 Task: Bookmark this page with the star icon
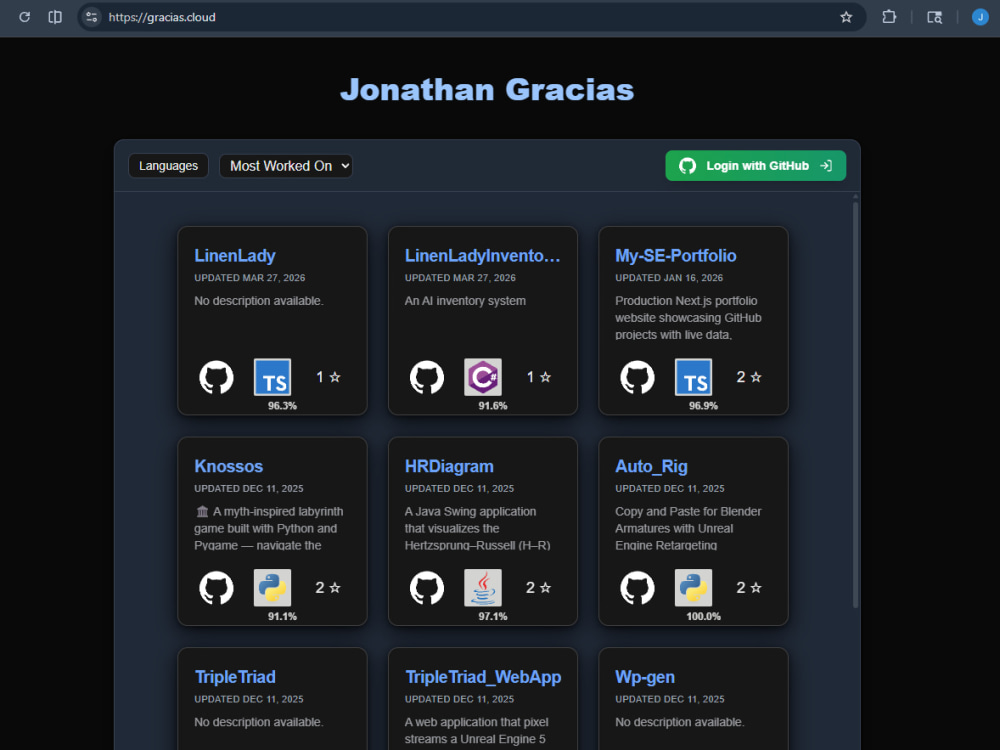[846, 17]
